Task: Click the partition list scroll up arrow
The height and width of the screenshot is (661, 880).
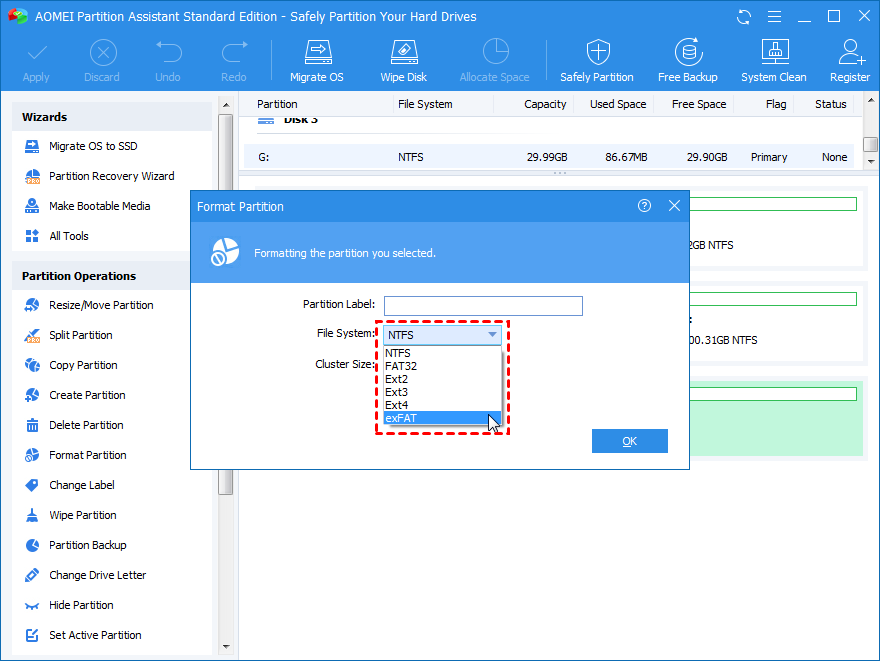Action: pyautogui.click(x=870, y=101)
